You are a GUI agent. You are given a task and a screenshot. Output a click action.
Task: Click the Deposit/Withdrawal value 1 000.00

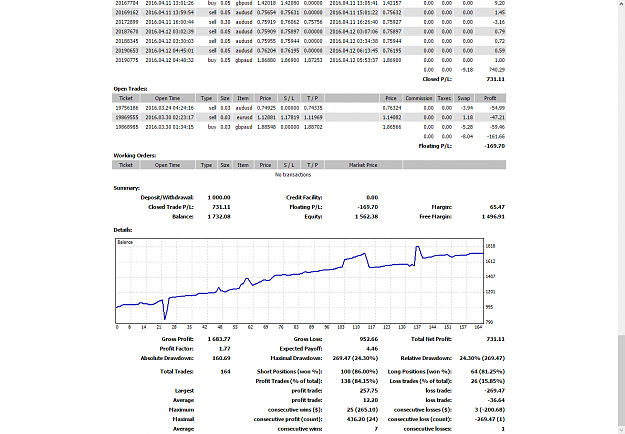click(219, 198)
